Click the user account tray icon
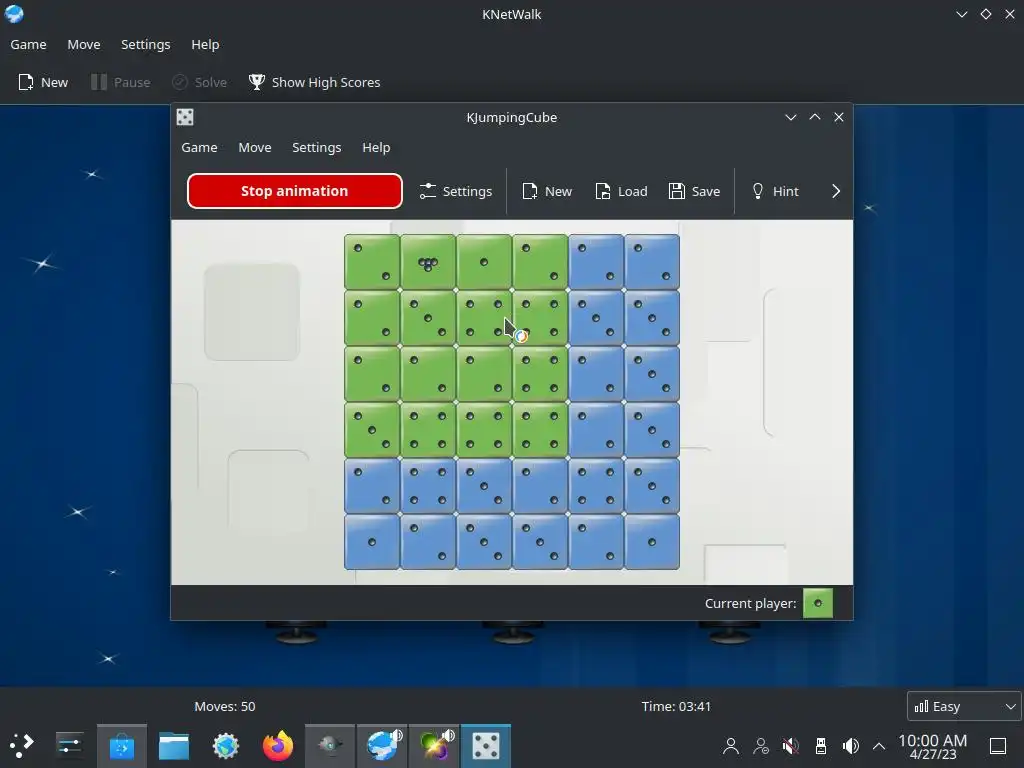Image resolution: width=1024 pixels, height=768 pixels. 731,746
